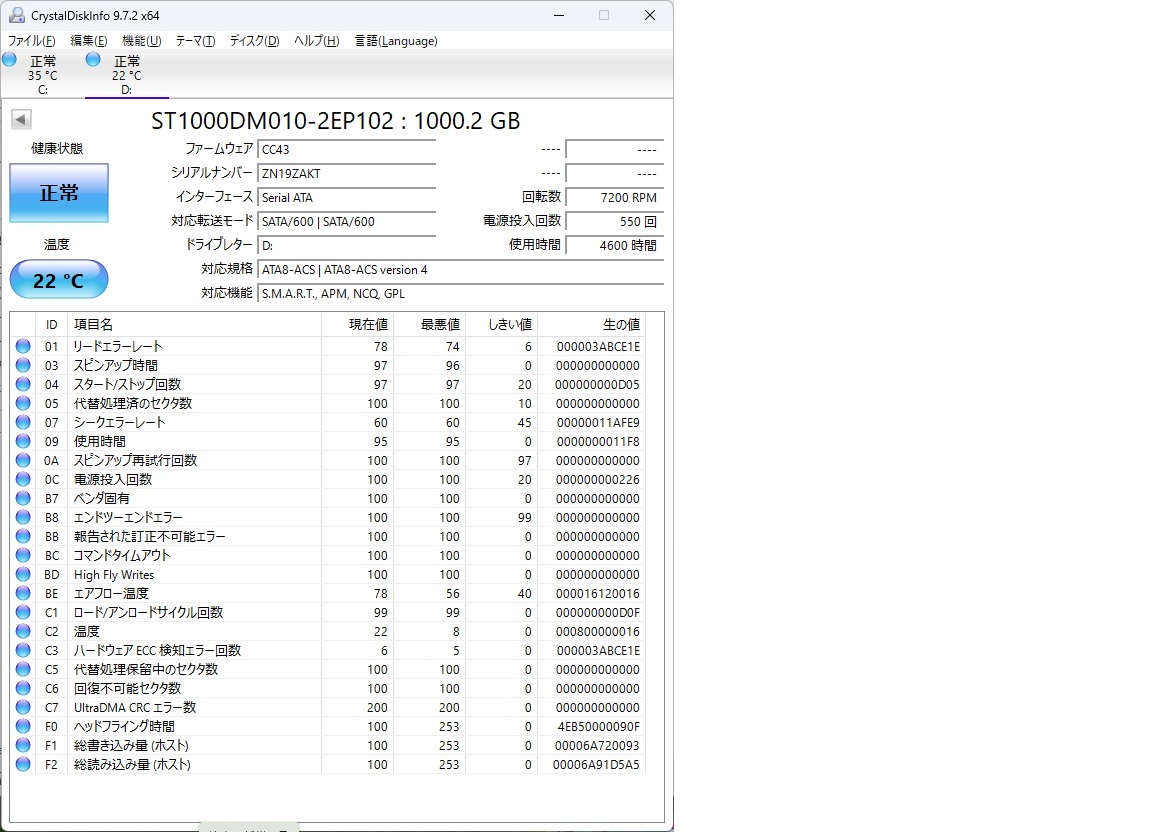Image resolution: width=1152 pixels, height=832 pixels.
Task: Click the interface field Serial ATA
Action: [x=347, y=198]
